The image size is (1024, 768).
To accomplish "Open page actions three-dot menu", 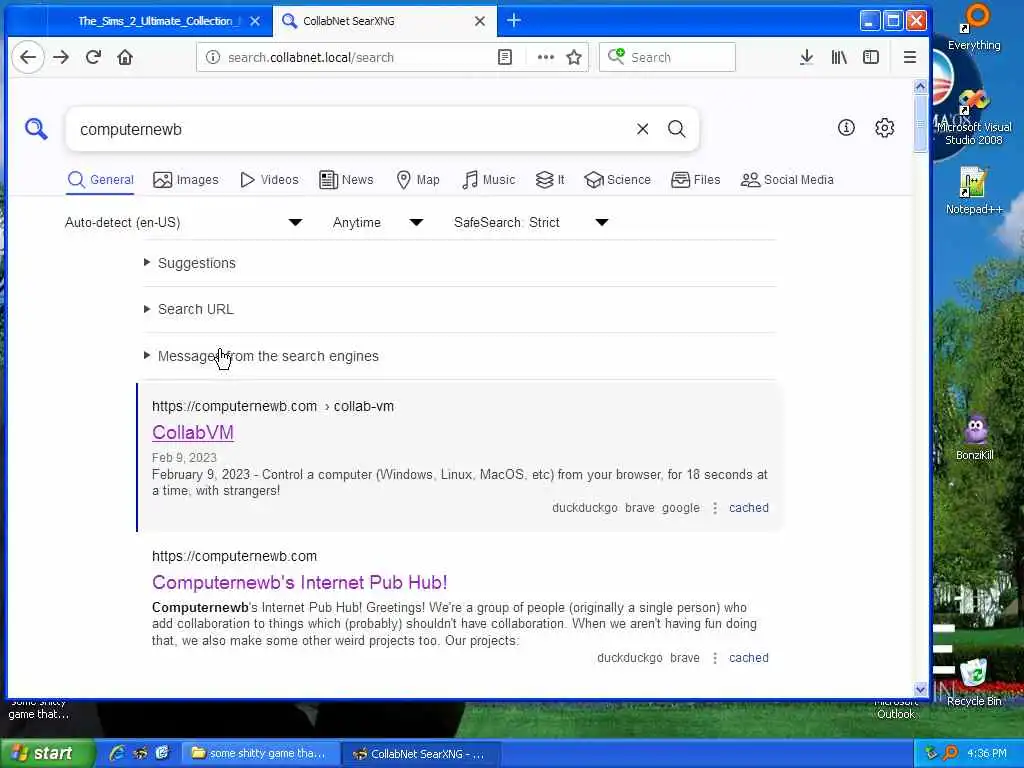I will (x=545, y=57).
